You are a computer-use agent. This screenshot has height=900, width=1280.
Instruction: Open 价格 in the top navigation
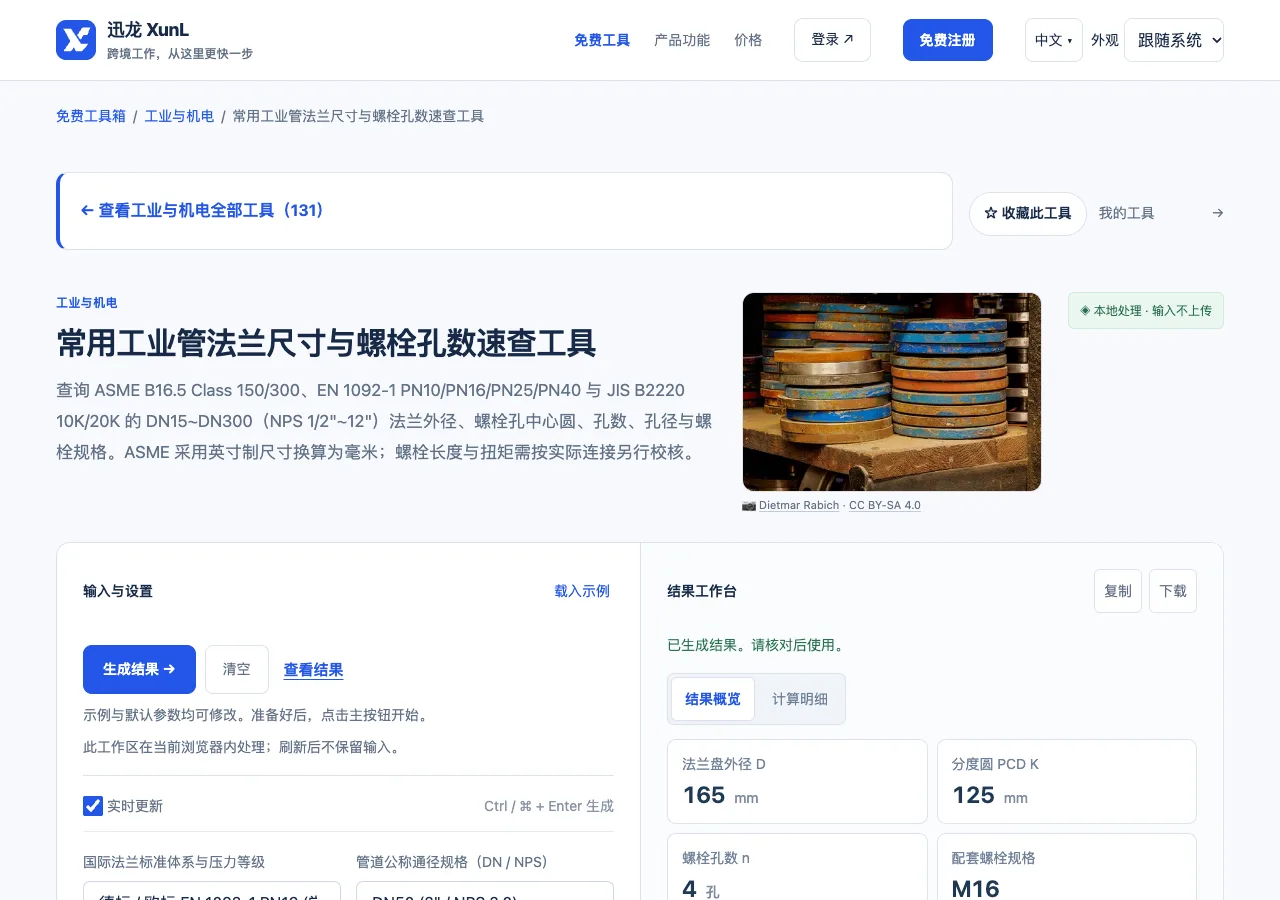coord(748,40)
